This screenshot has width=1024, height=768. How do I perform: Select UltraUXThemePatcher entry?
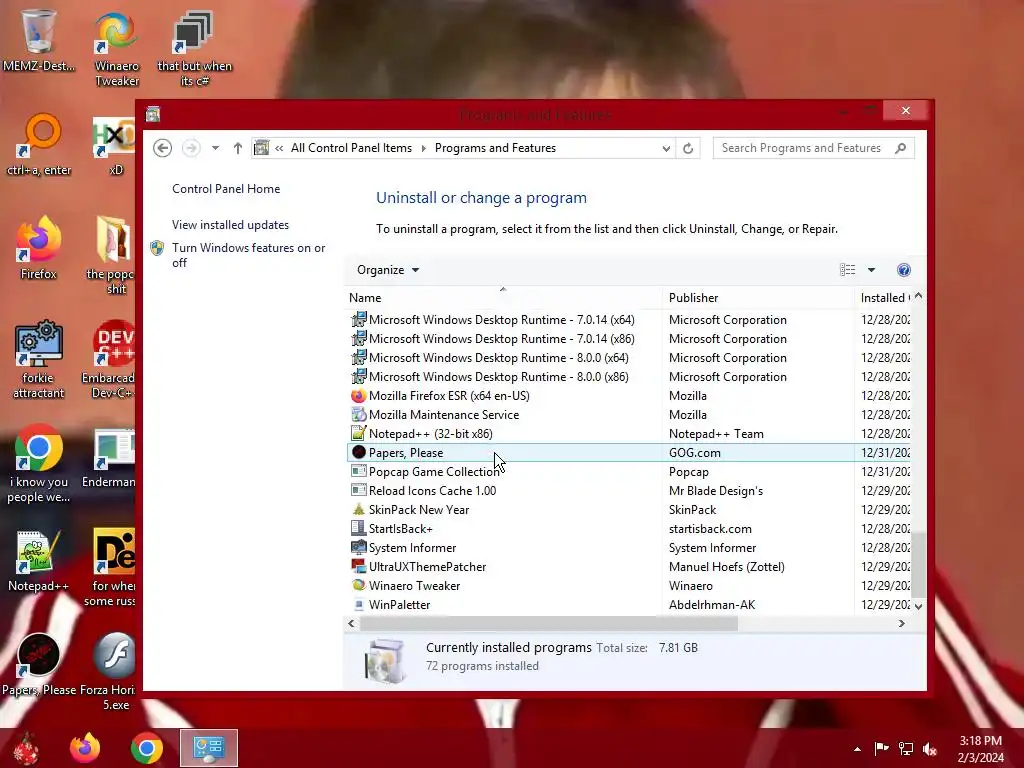[x=629, y=567]
